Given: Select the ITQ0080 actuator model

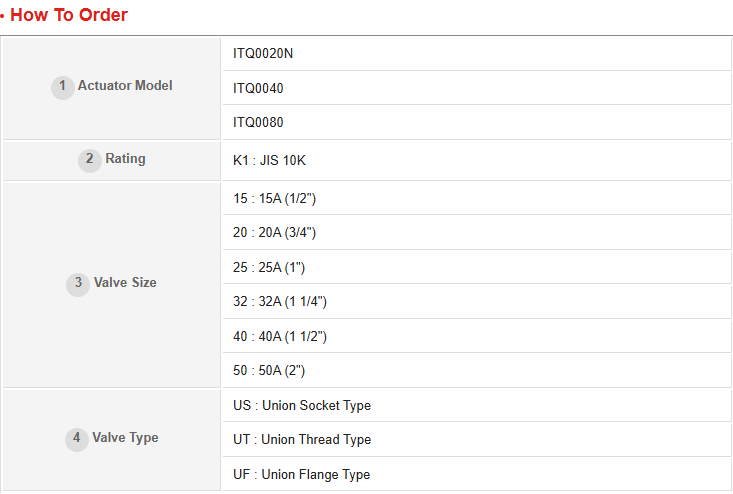Looking at the screenshot, I should (x=258, y=122).
